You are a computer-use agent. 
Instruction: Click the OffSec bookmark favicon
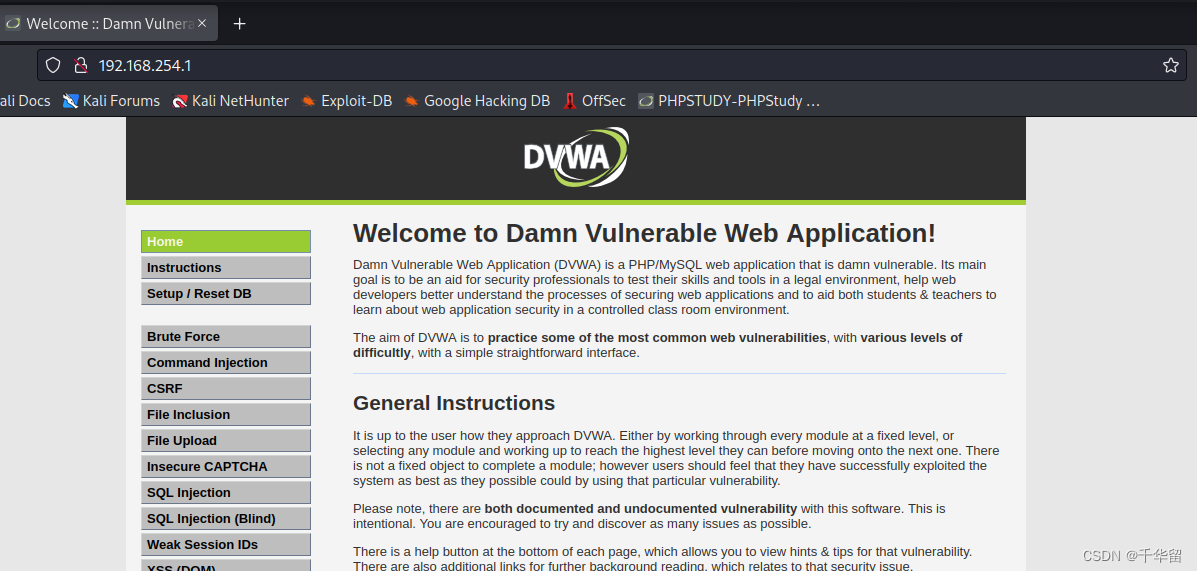569,101
